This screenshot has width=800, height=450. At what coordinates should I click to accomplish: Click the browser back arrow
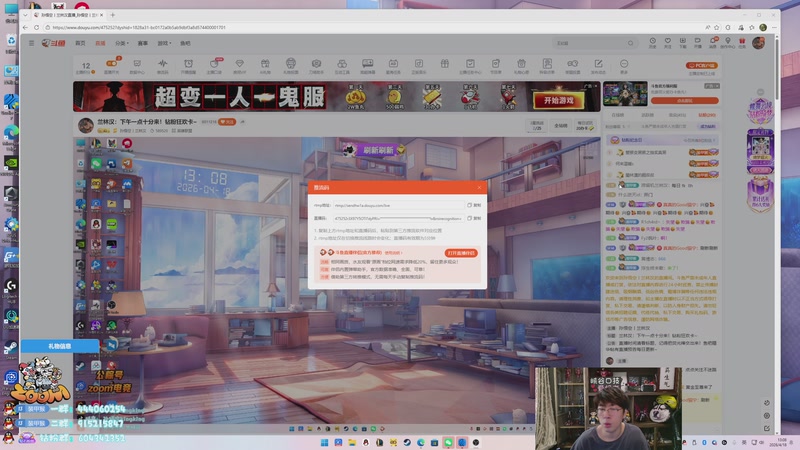pos(25,27)
